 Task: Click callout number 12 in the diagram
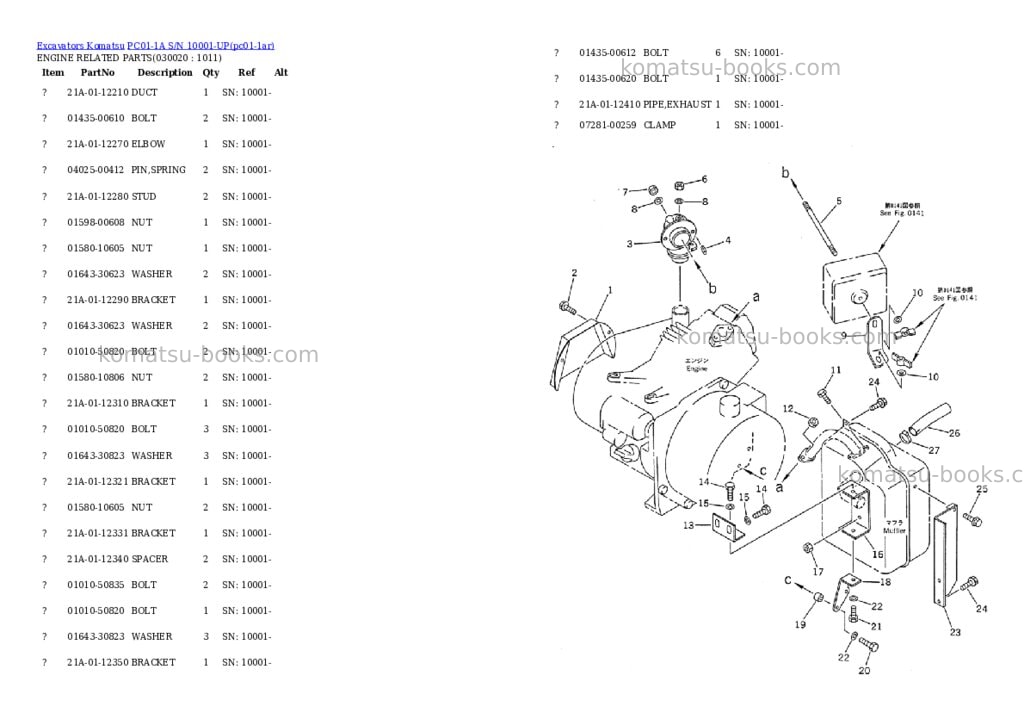[788, 409]
